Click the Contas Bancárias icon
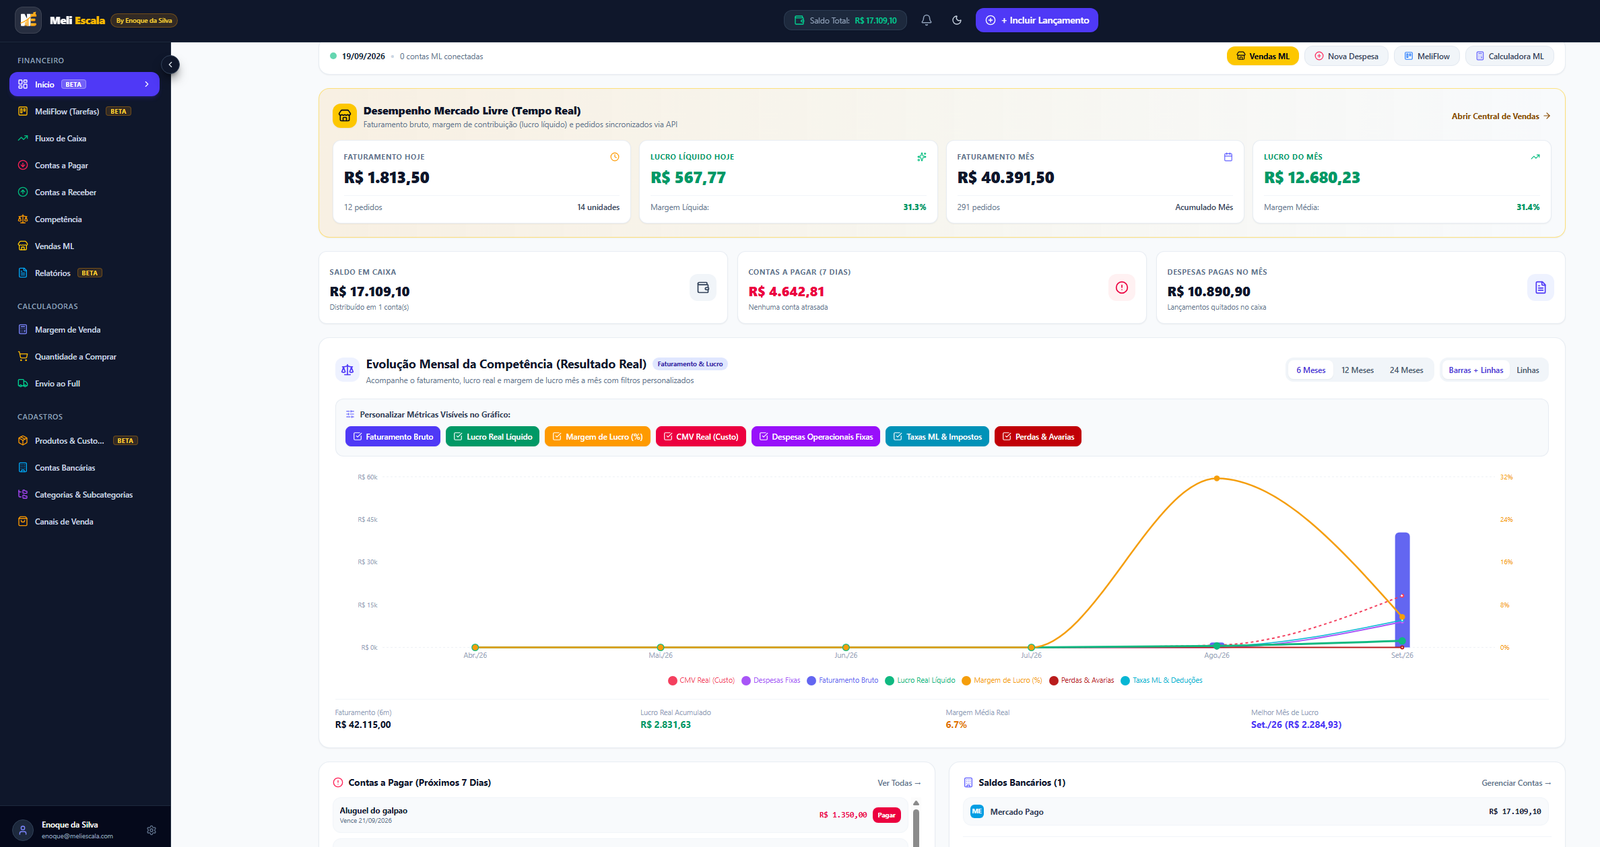The width and height of the screenshot is (1600, 847). tap(23, 467)
